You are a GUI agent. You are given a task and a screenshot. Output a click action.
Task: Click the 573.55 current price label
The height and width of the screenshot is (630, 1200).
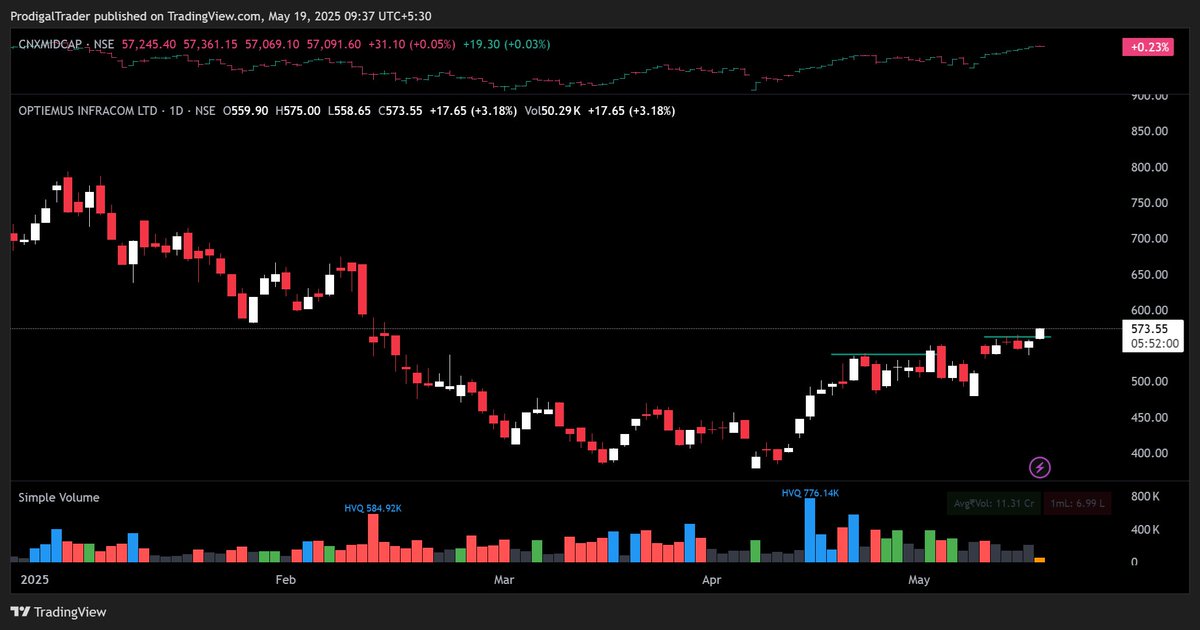(1149, 329)
